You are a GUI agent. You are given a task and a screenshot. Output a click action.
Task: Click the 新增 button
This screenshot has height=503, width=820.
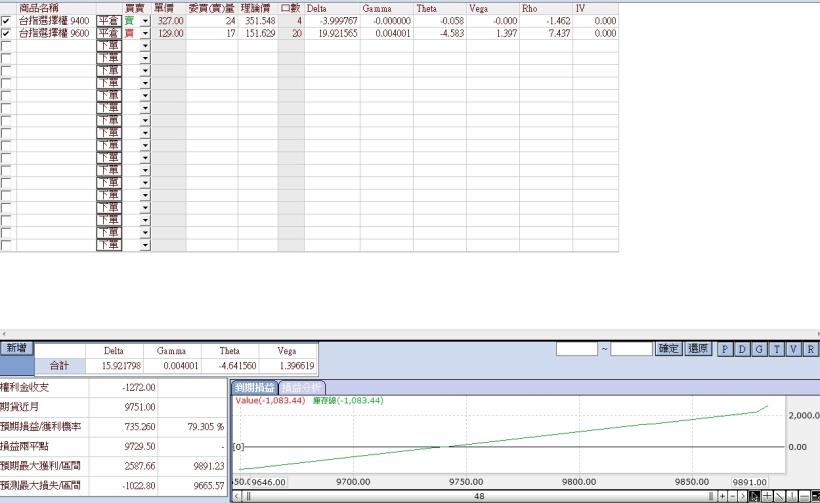[x=15, y=348]
